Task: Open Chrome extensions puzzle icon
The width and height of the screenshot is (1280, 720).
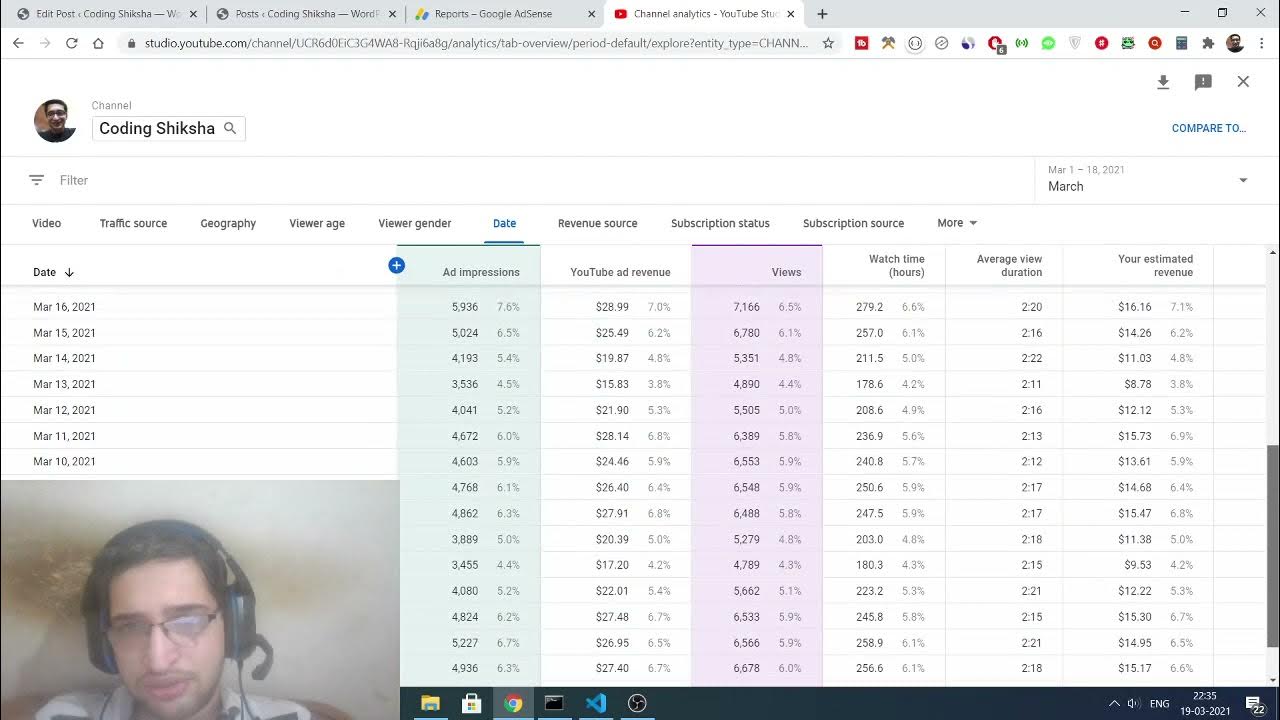Action: pyautogui.click(x=1208, y=43)
